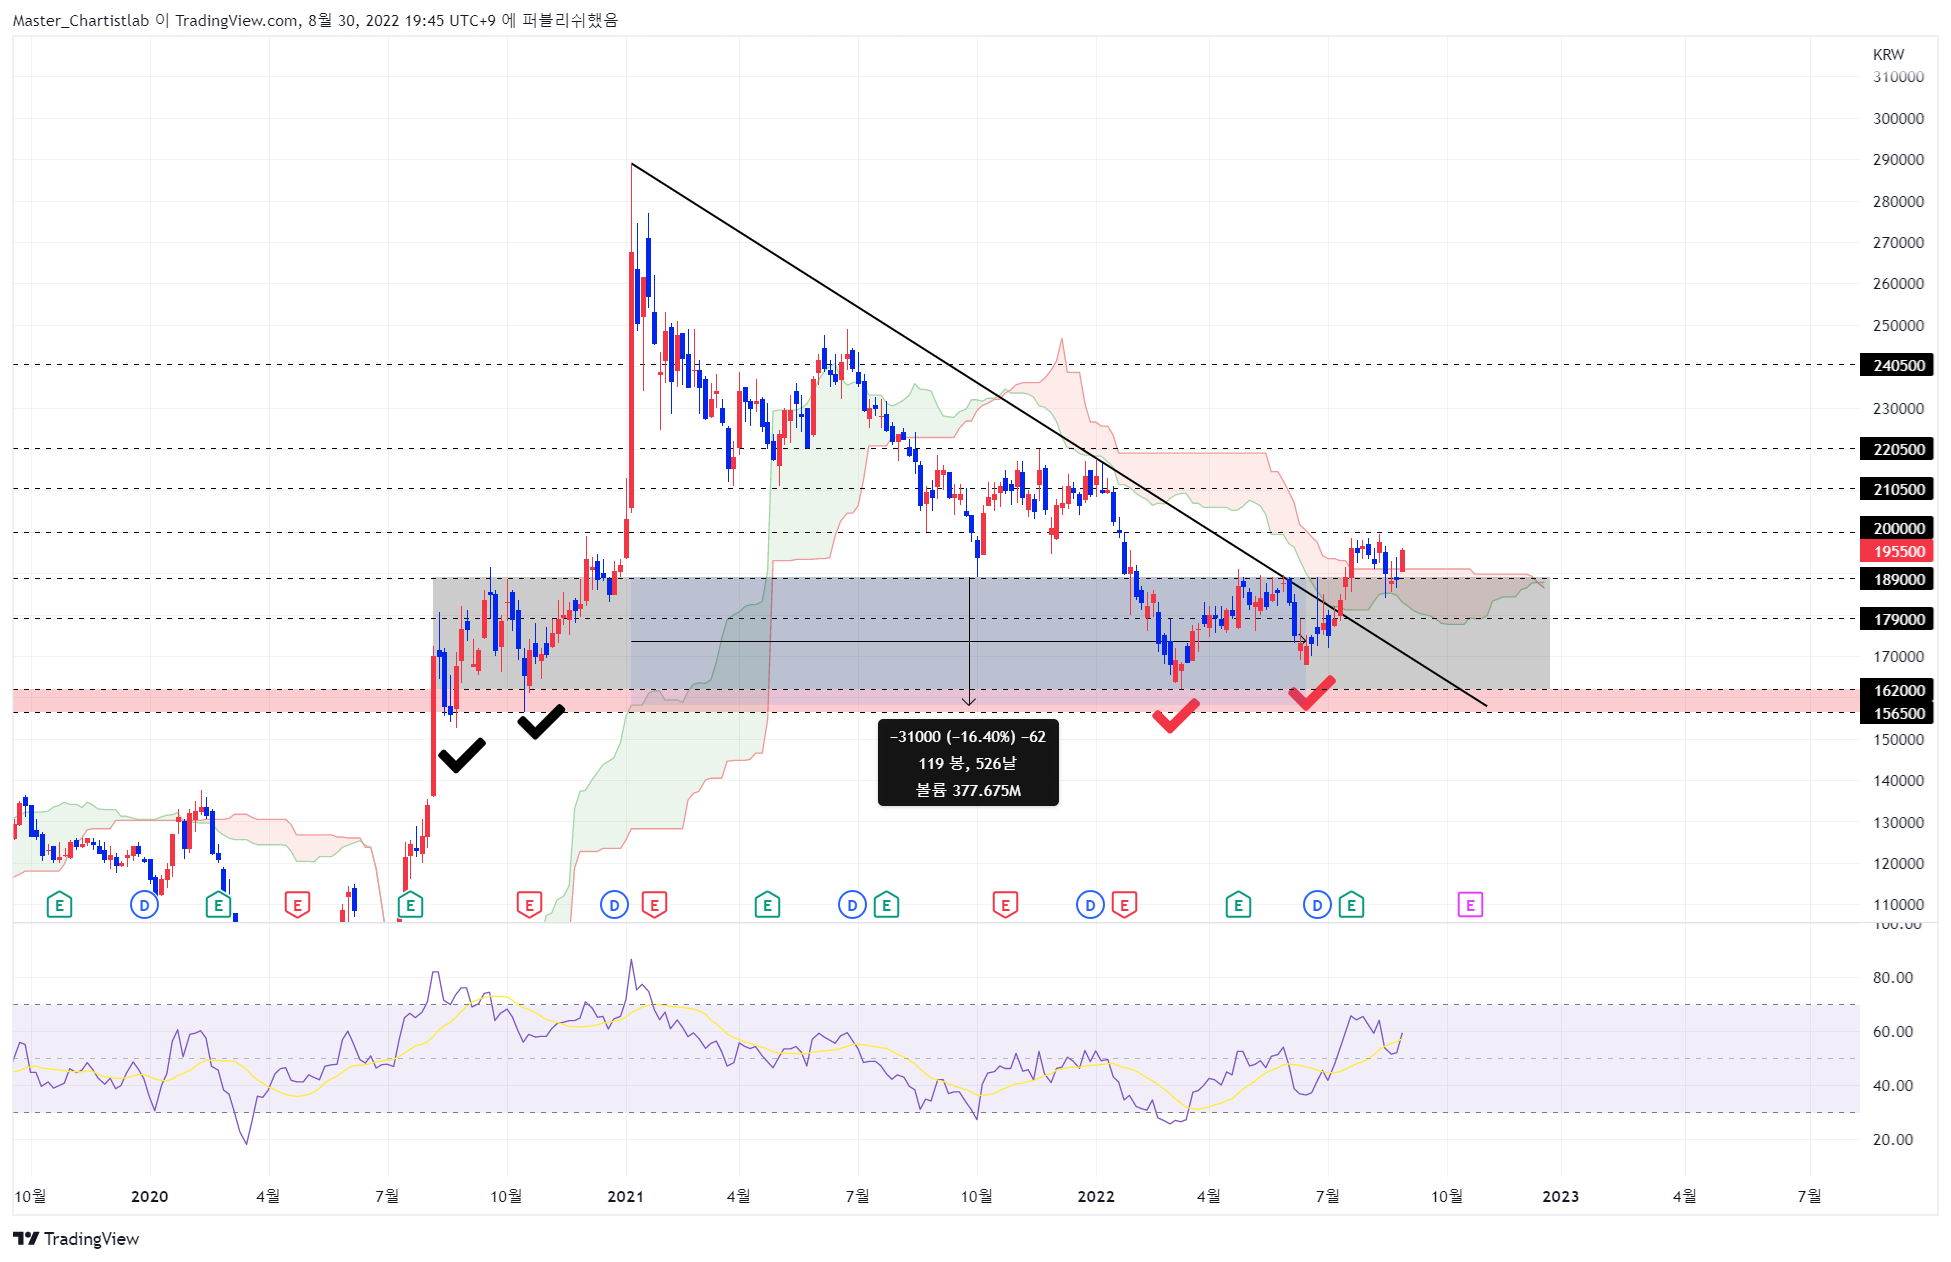Open the TradingView logo link
1951x1262 pixels.
click(x=76, y=1239)
